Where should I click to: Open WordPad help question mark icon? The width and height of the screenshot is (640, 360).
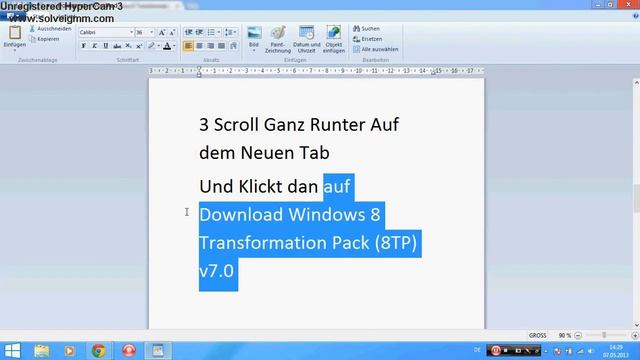pyautogui.click(x=636, y=16)
